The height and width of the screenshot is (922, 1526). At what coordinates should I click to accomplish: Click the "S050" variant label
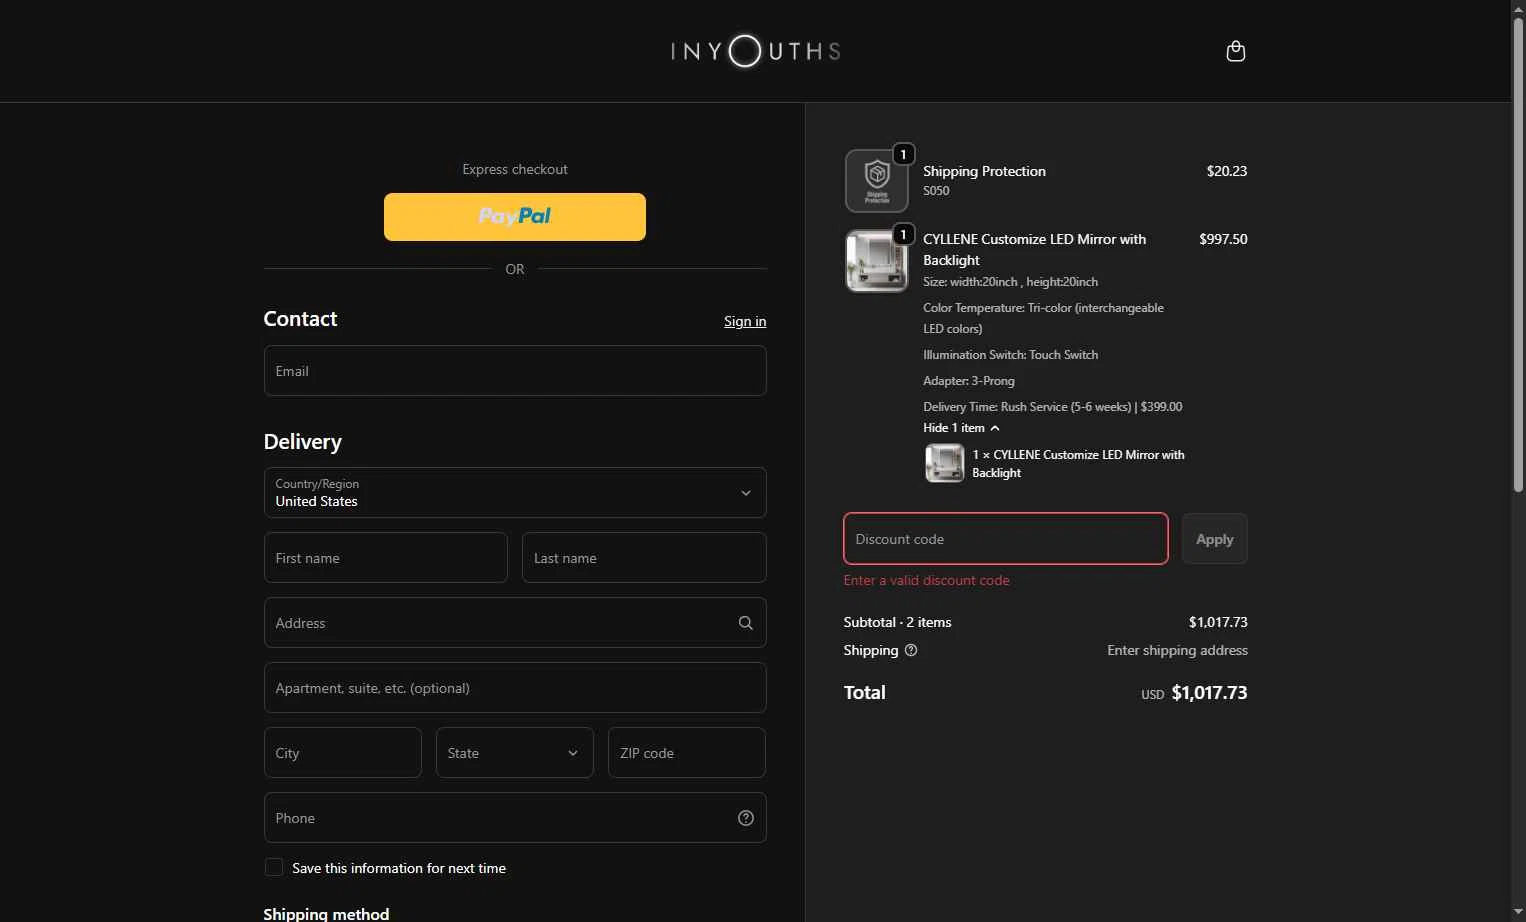(x=936, y=191)
